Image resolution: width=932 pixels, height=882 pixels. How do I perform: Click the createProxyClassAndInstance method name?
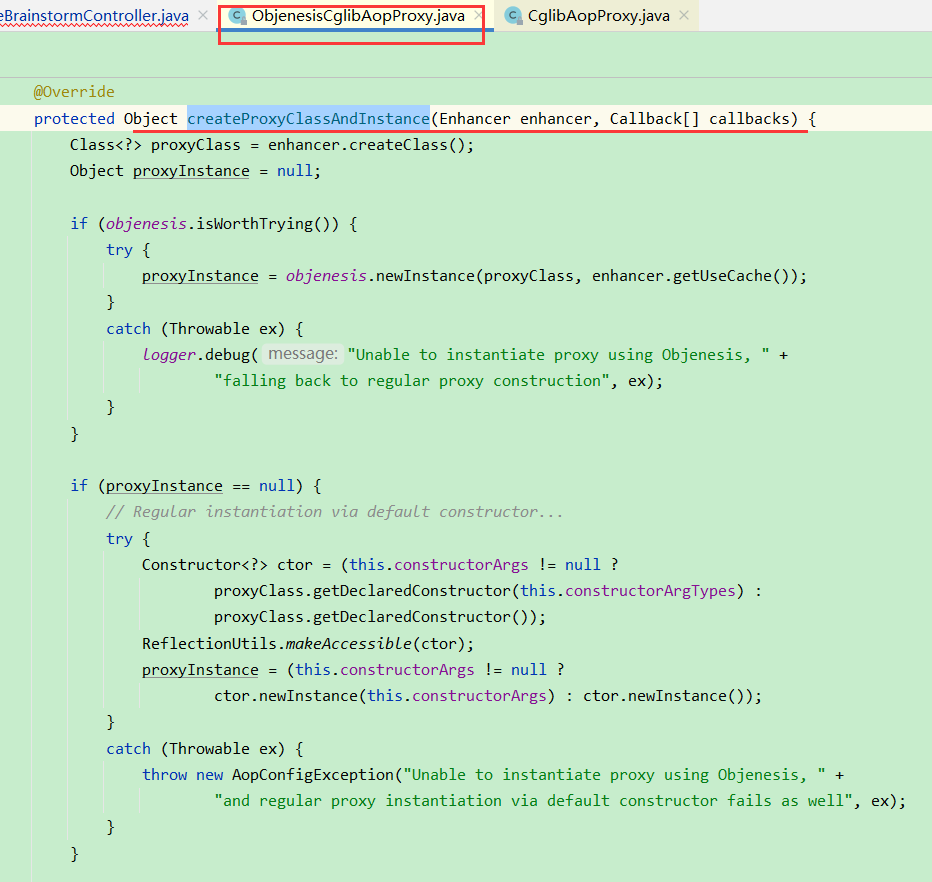click(x=308, y=119)
